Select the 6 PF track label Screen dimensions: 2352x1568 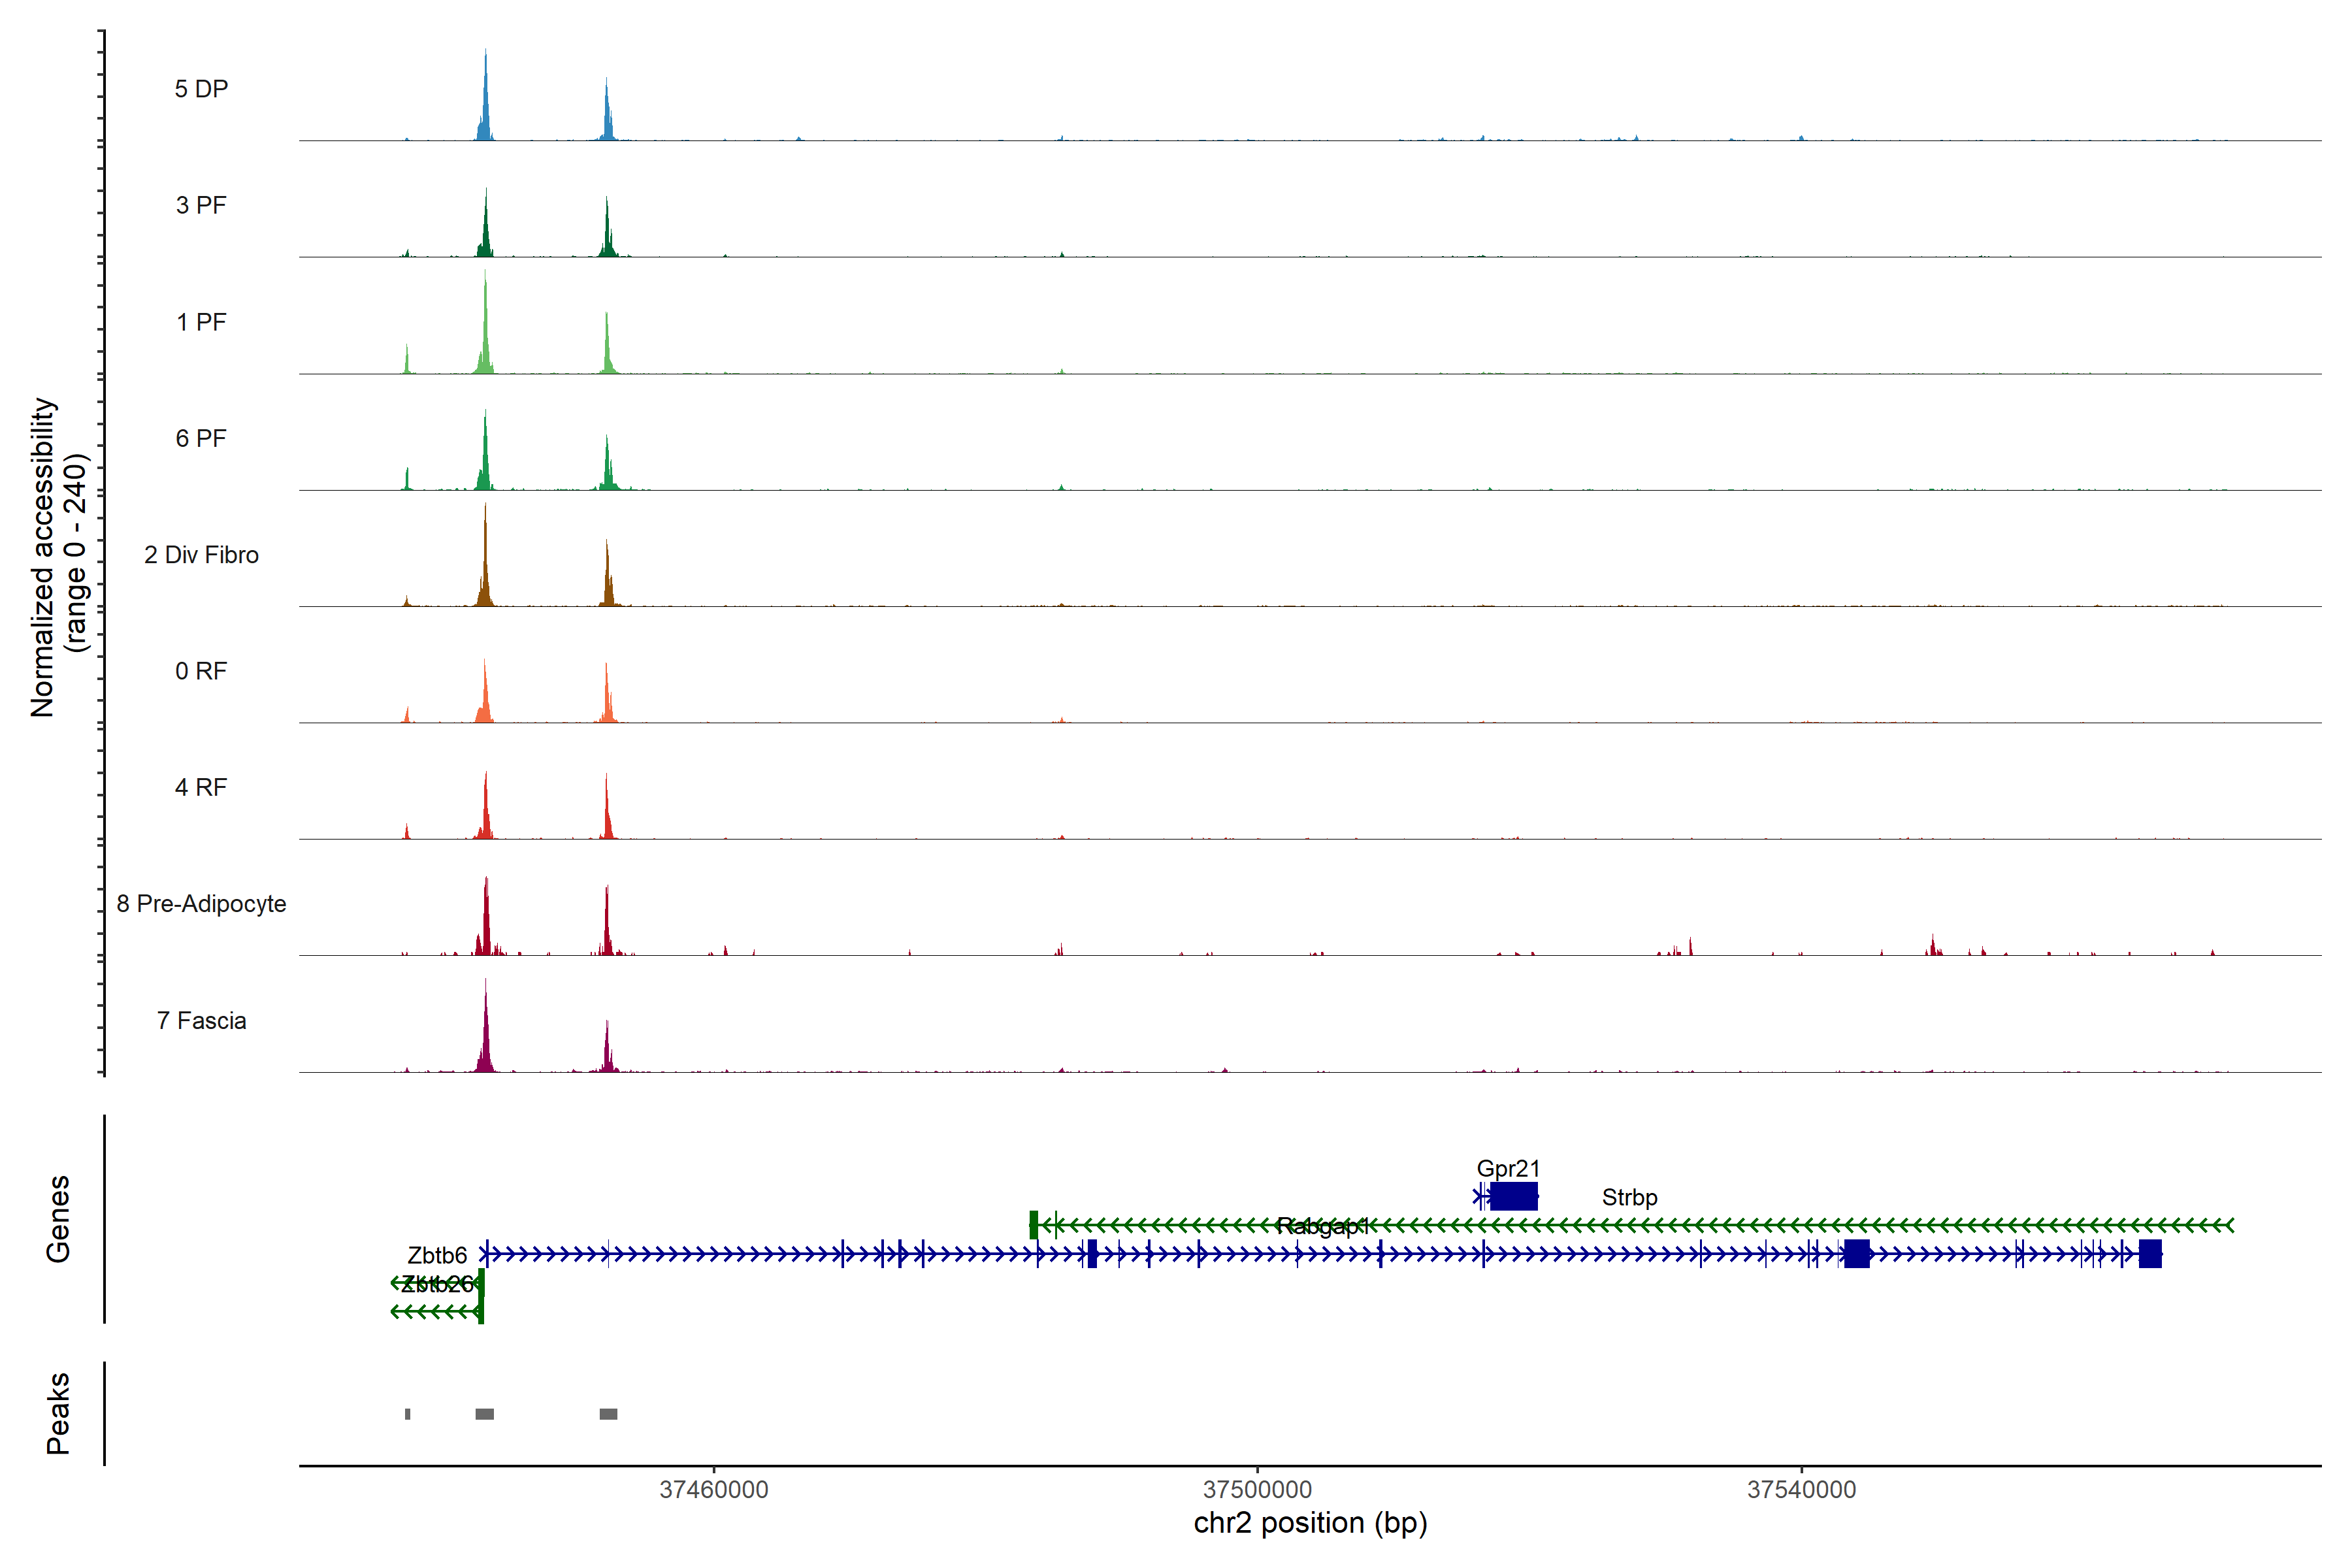click(201, 438)
